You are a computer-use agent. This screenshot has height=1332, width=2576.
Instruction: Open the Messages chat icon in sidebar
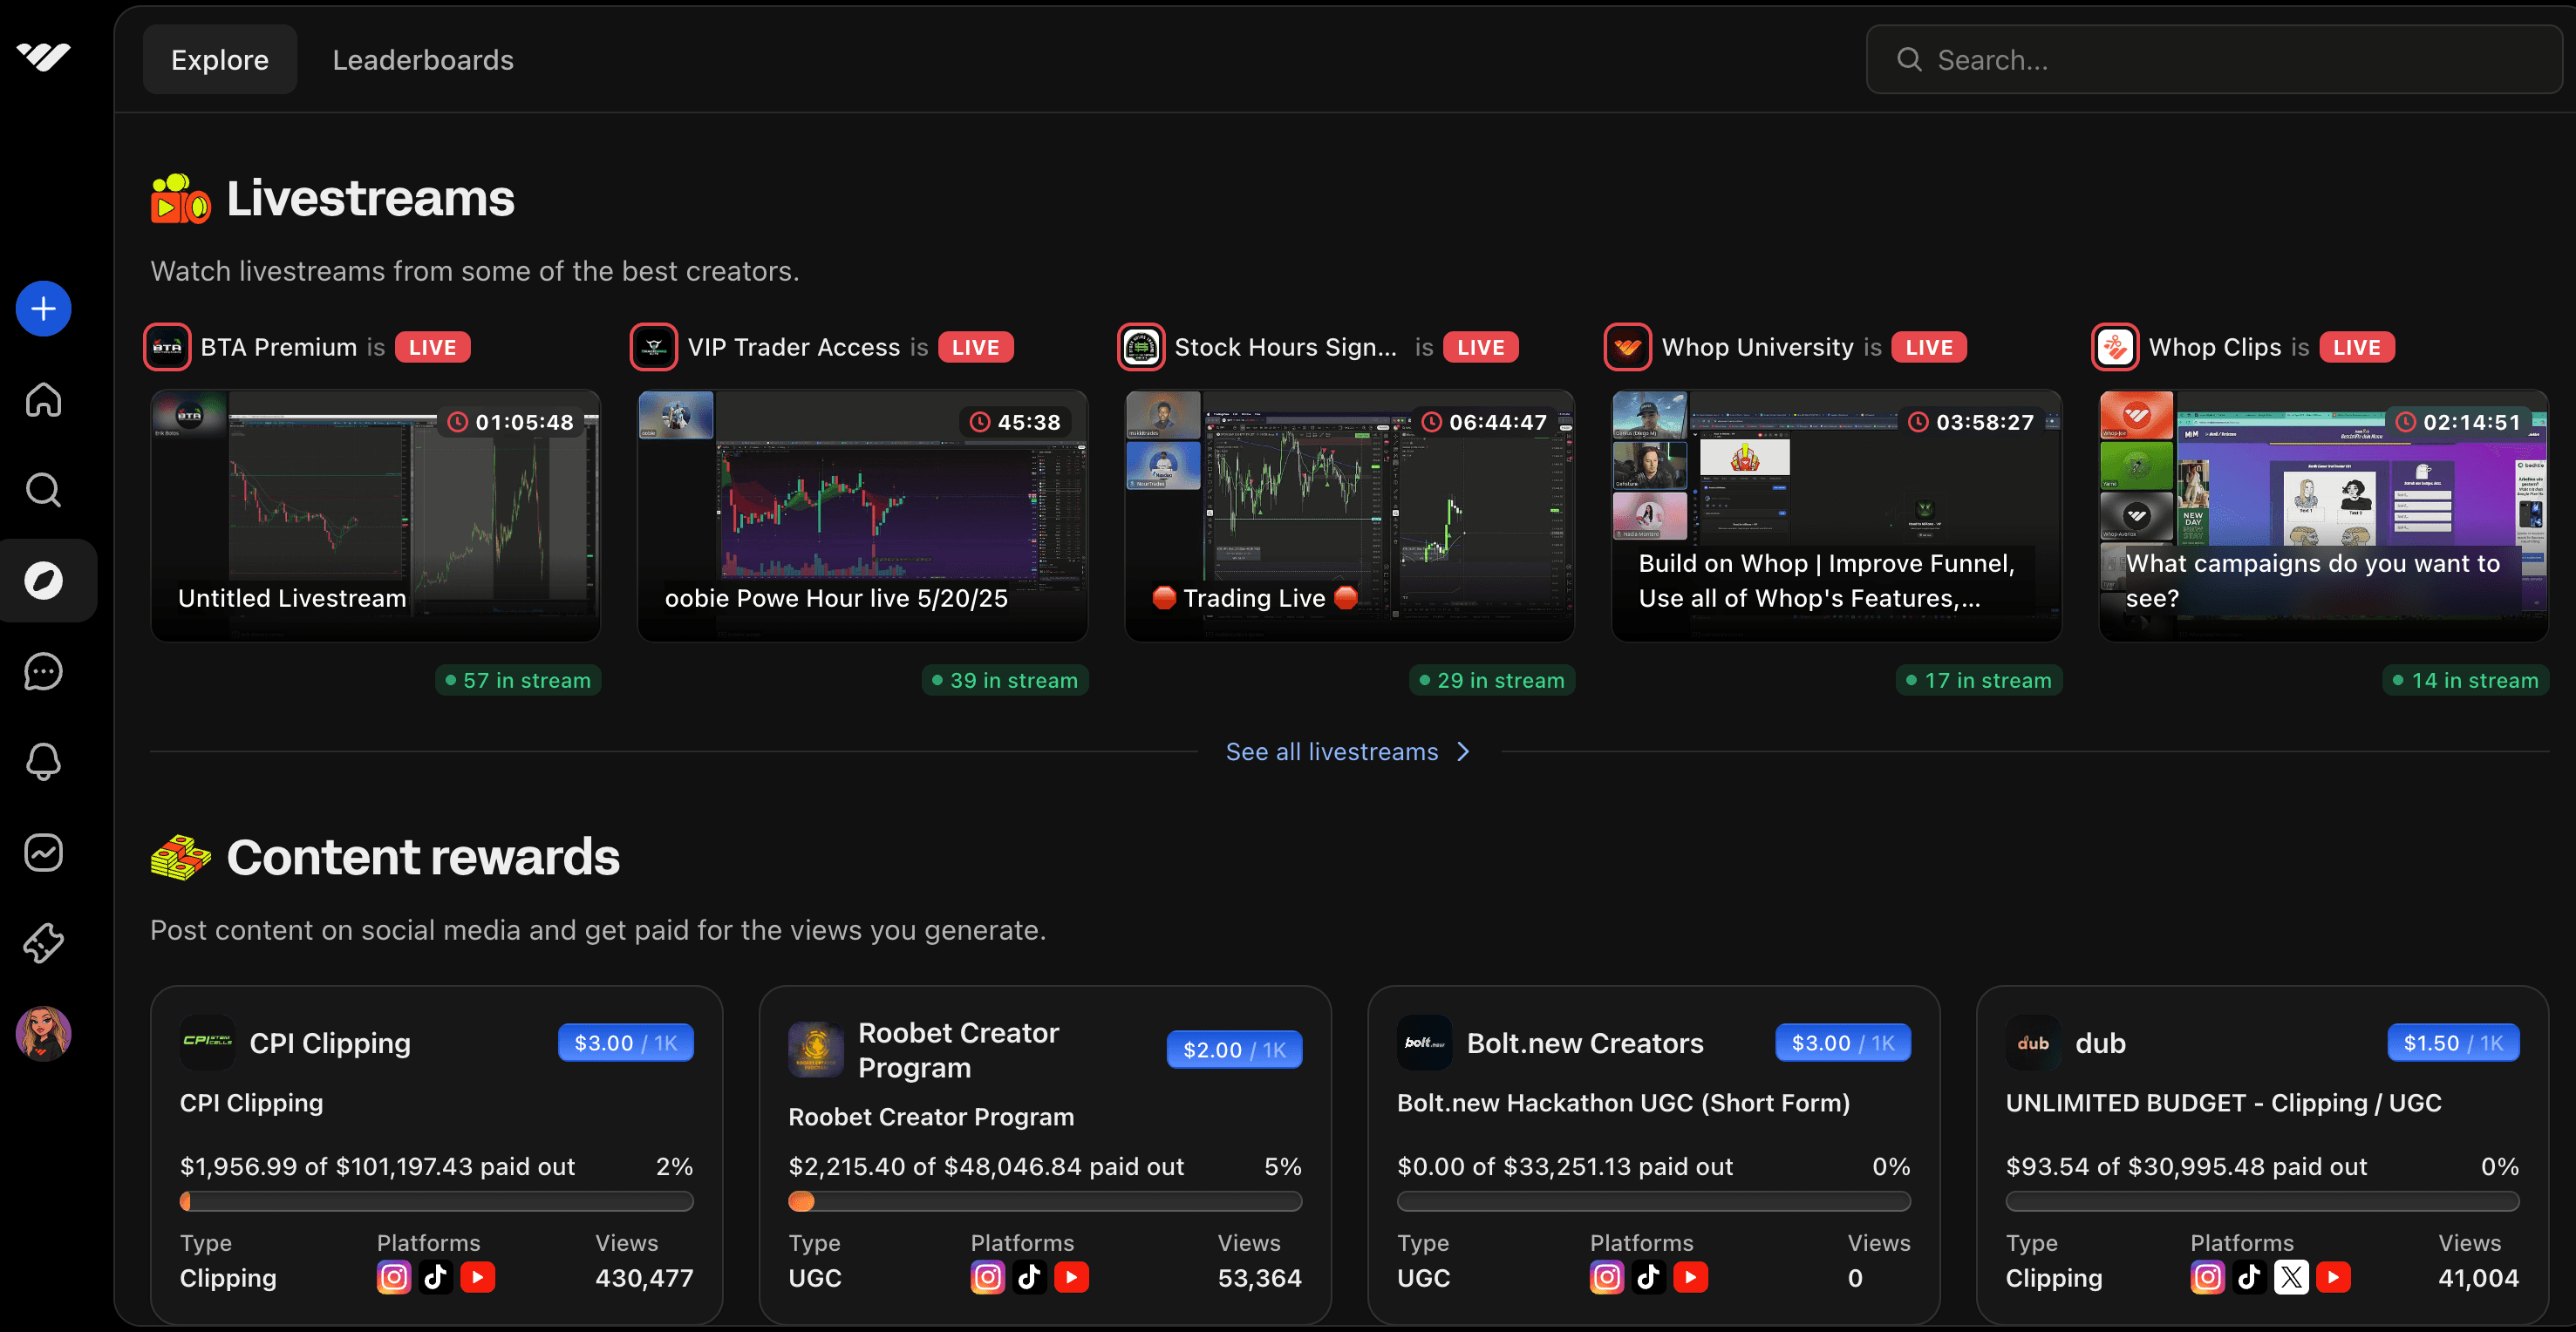[42, 672]
